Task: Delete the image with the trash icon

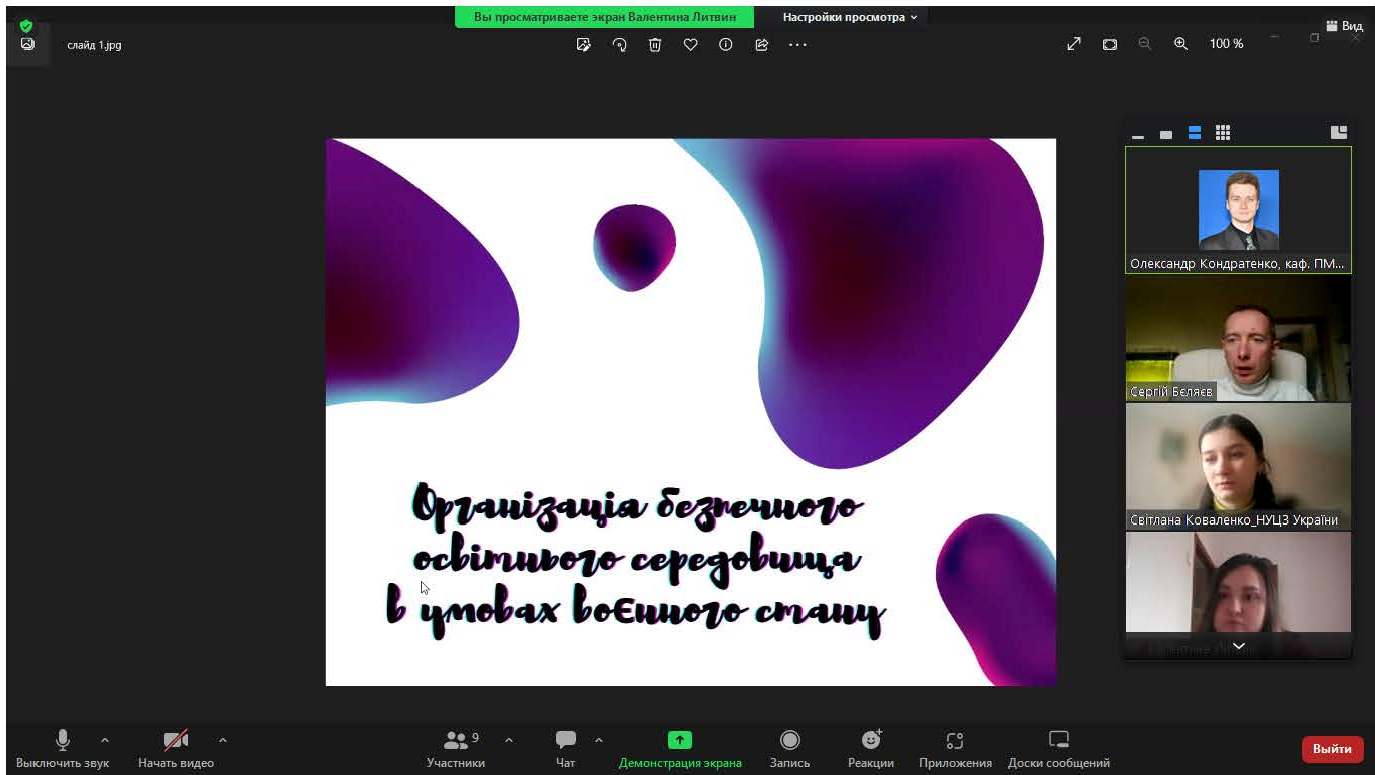Action: tap(655, 45)
